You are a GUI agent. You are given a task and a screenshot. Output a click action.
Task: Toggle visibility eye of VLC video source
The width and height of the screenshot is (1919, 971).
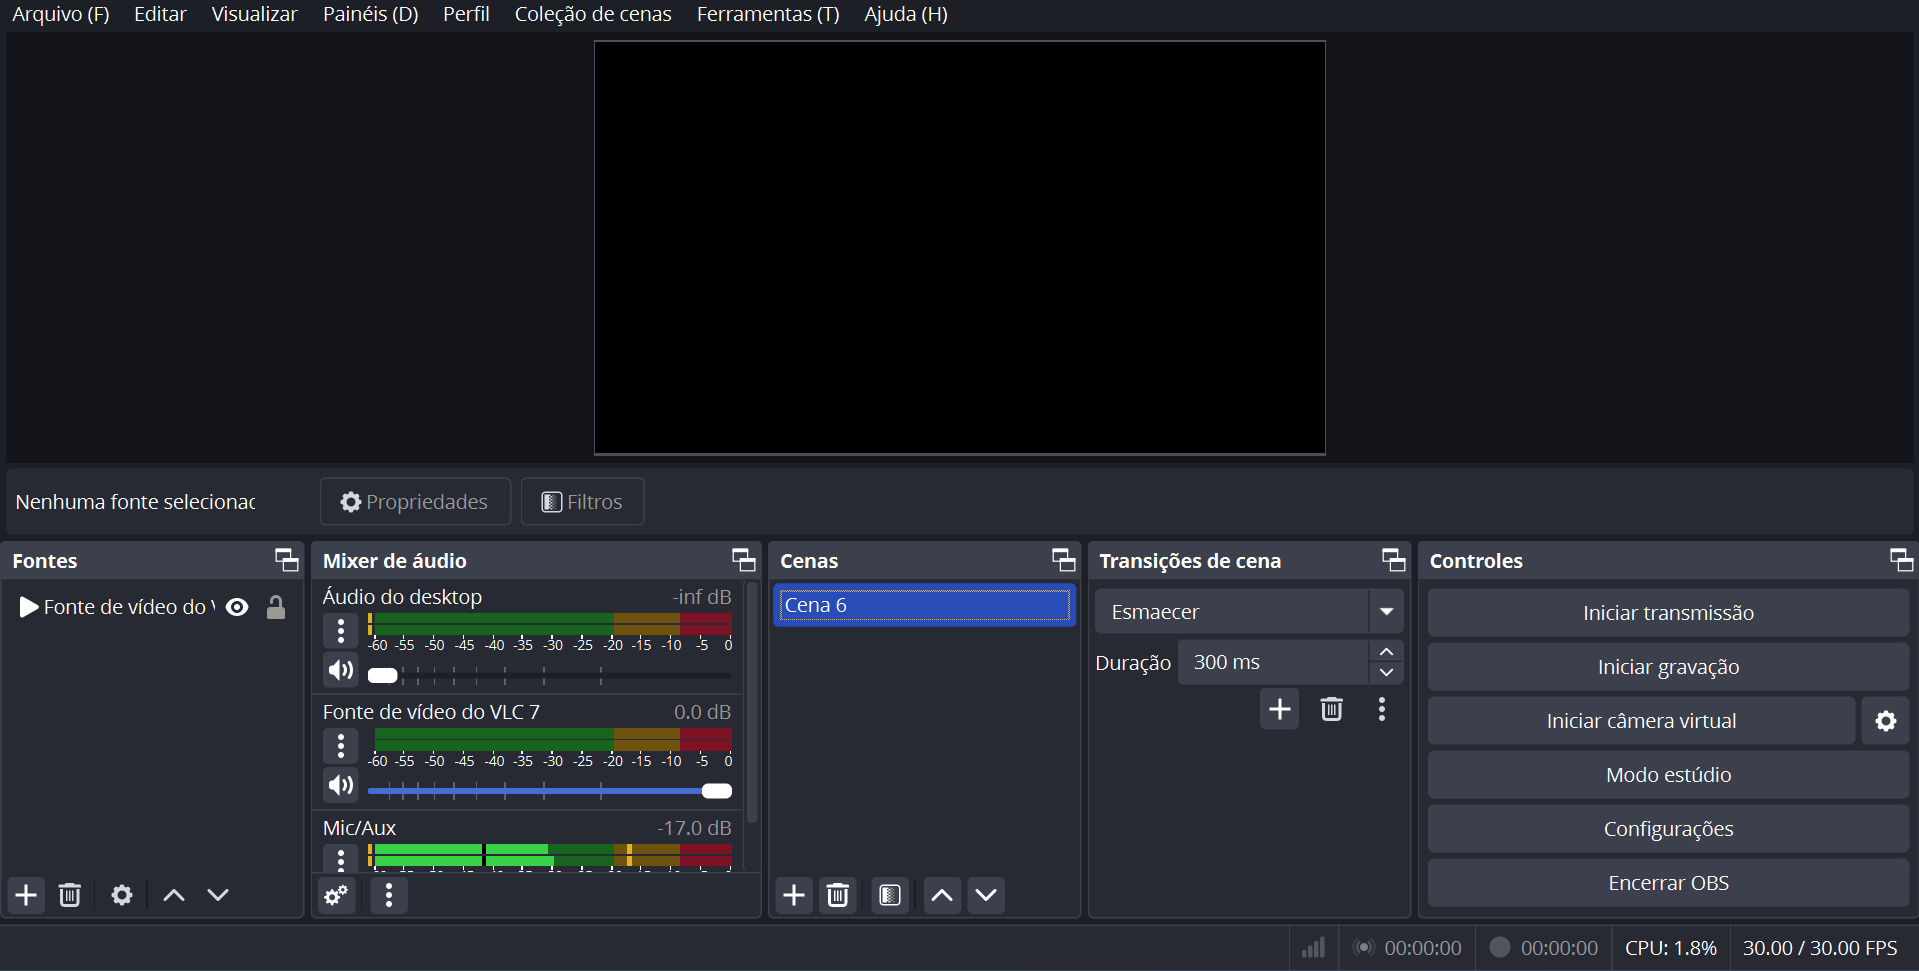237,607
